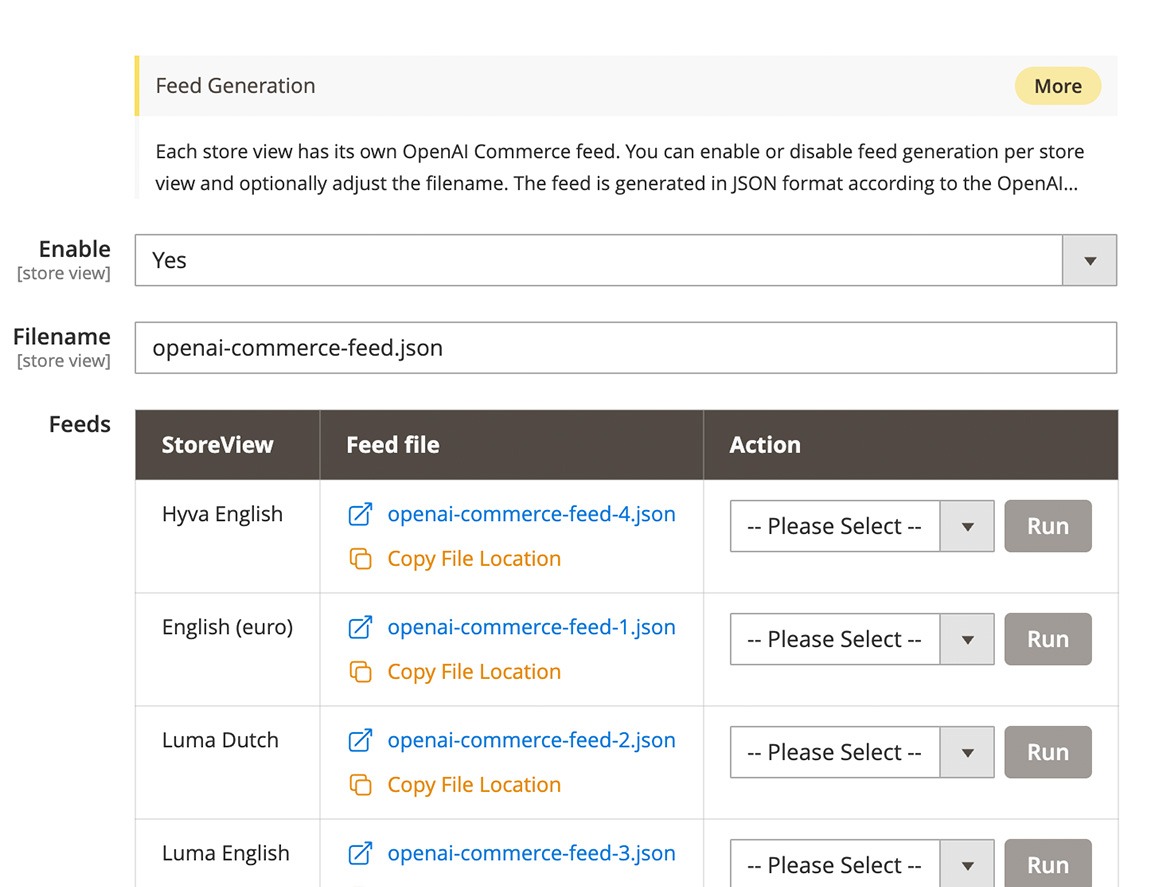Click external link icon for openai-commerce-feed-2.json
The height and width of the screenshot is (887, 1168).
click(x=360, y=741)
